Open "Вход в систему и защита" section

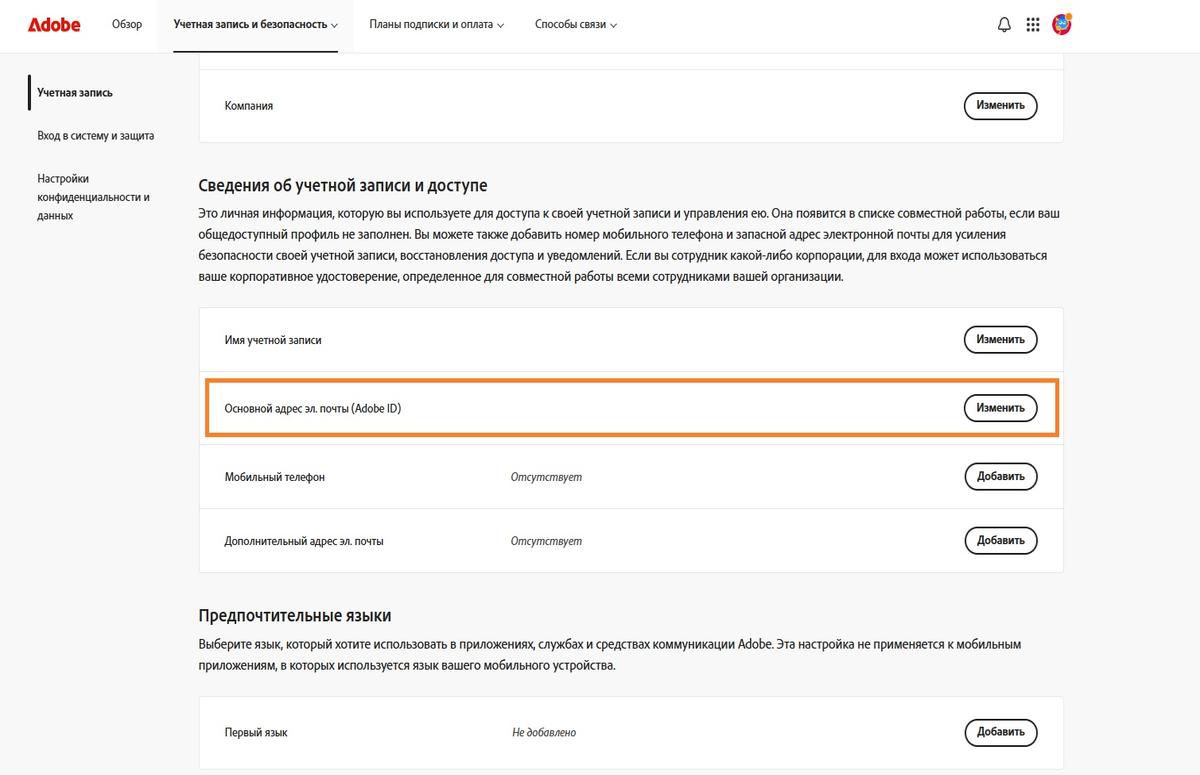coord(95,136)
